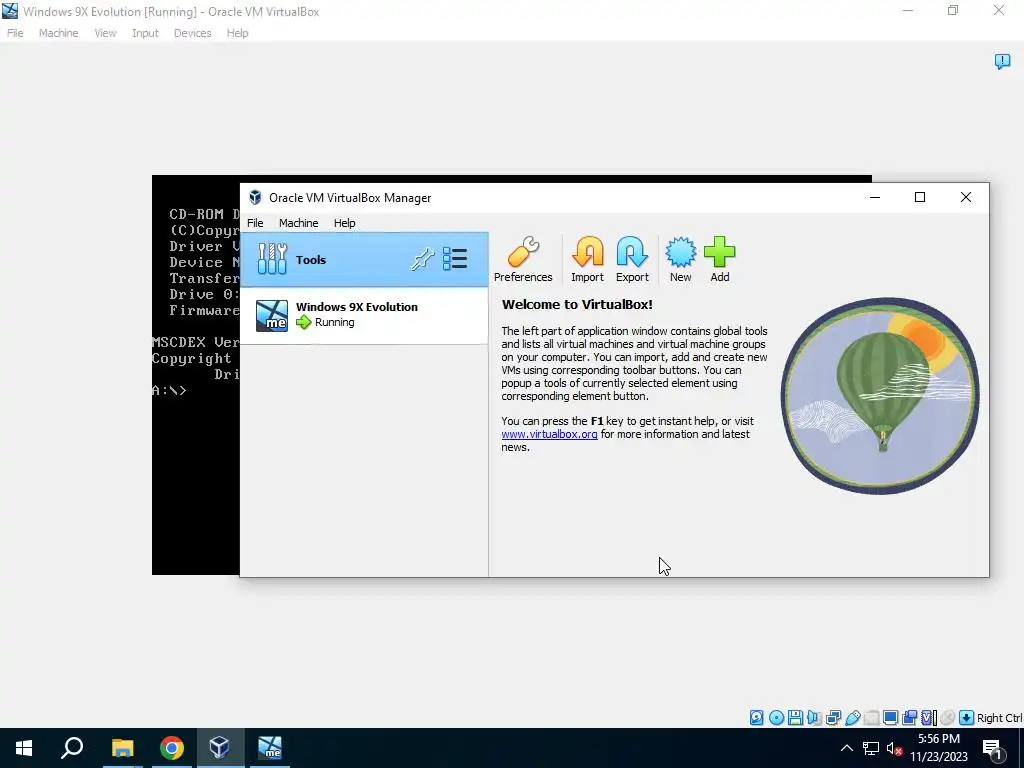Viewport: 1024px width, 768px height.
Task: Close the VirtualBox Manager window
Action: [x=966, y=197]
